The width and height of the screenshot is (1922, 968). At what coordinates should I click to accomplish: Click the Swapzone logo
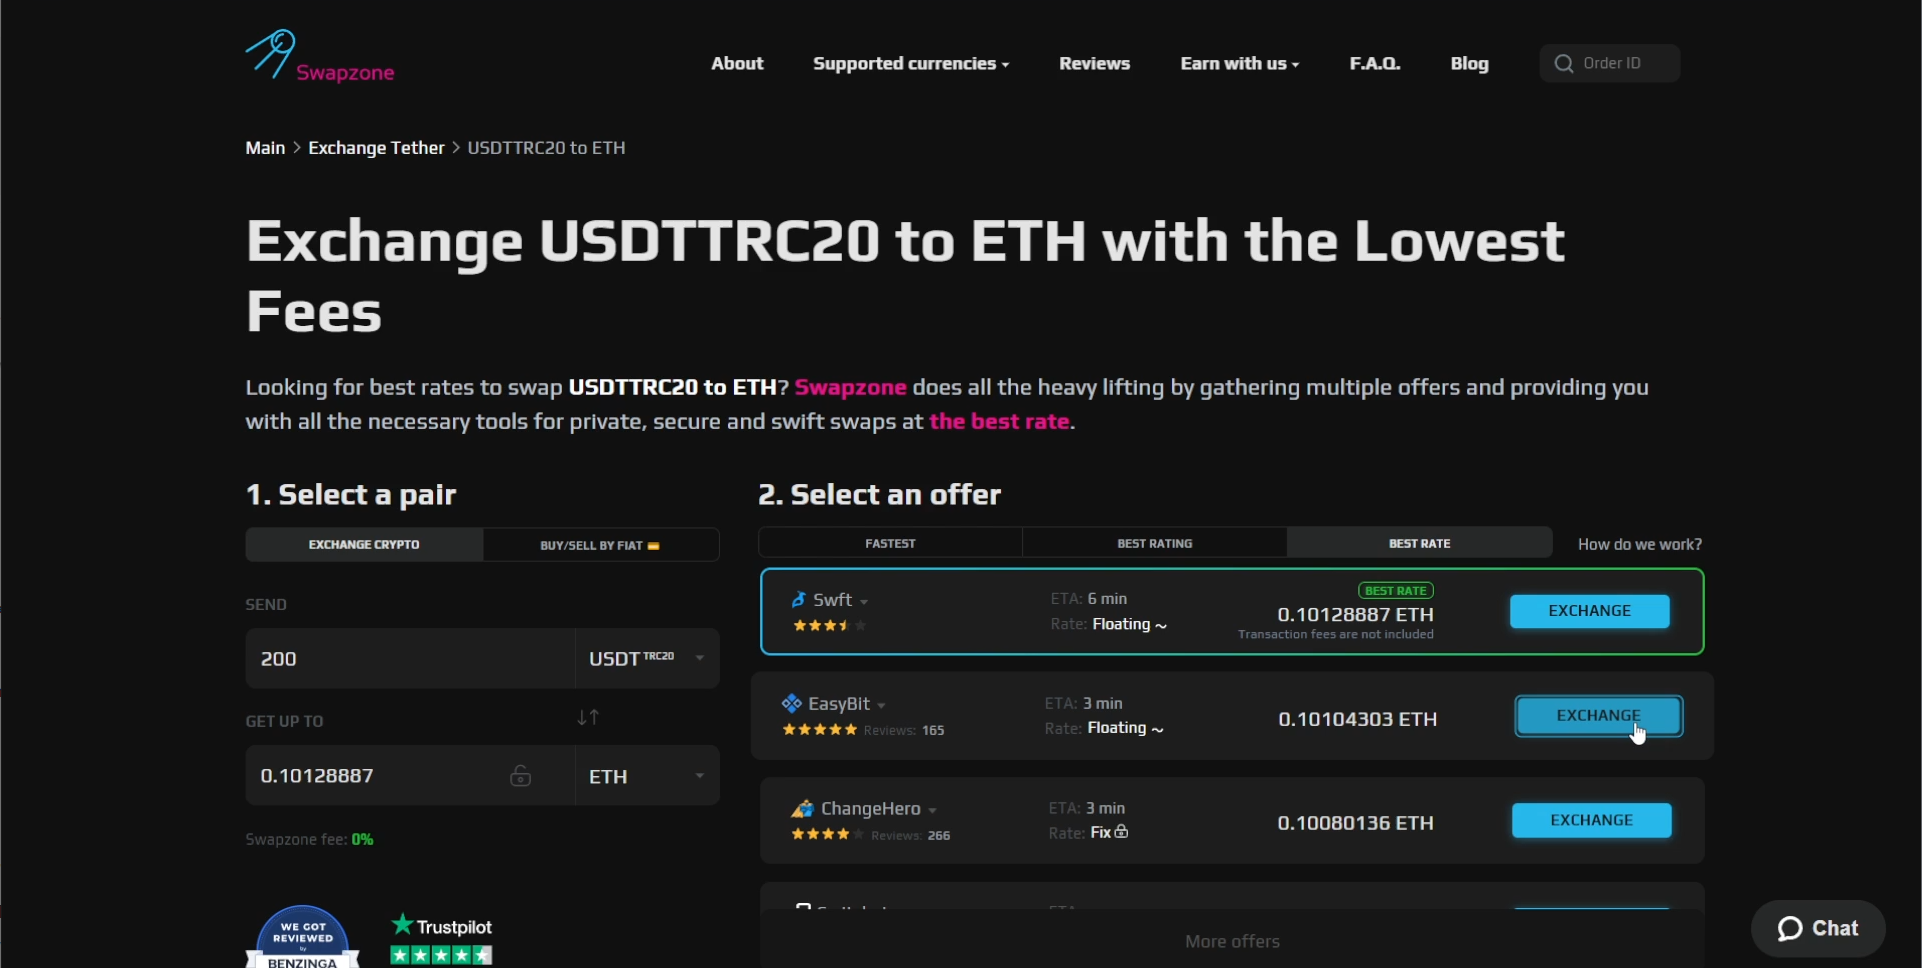tap(320, 56)
